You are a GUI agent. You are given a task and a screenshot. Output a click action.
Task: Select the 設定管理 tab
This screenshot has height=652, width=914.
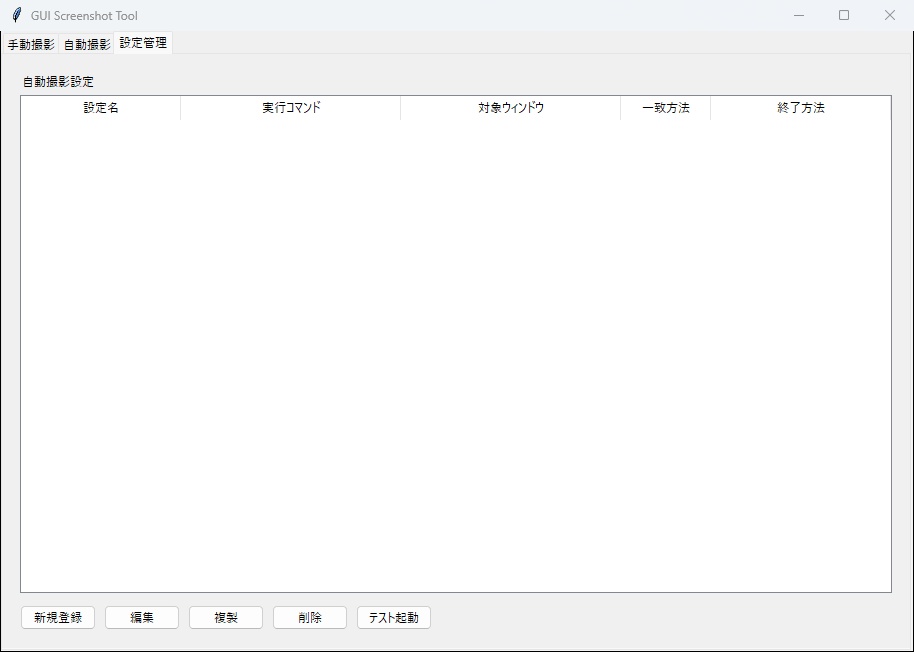click(143, 43)
